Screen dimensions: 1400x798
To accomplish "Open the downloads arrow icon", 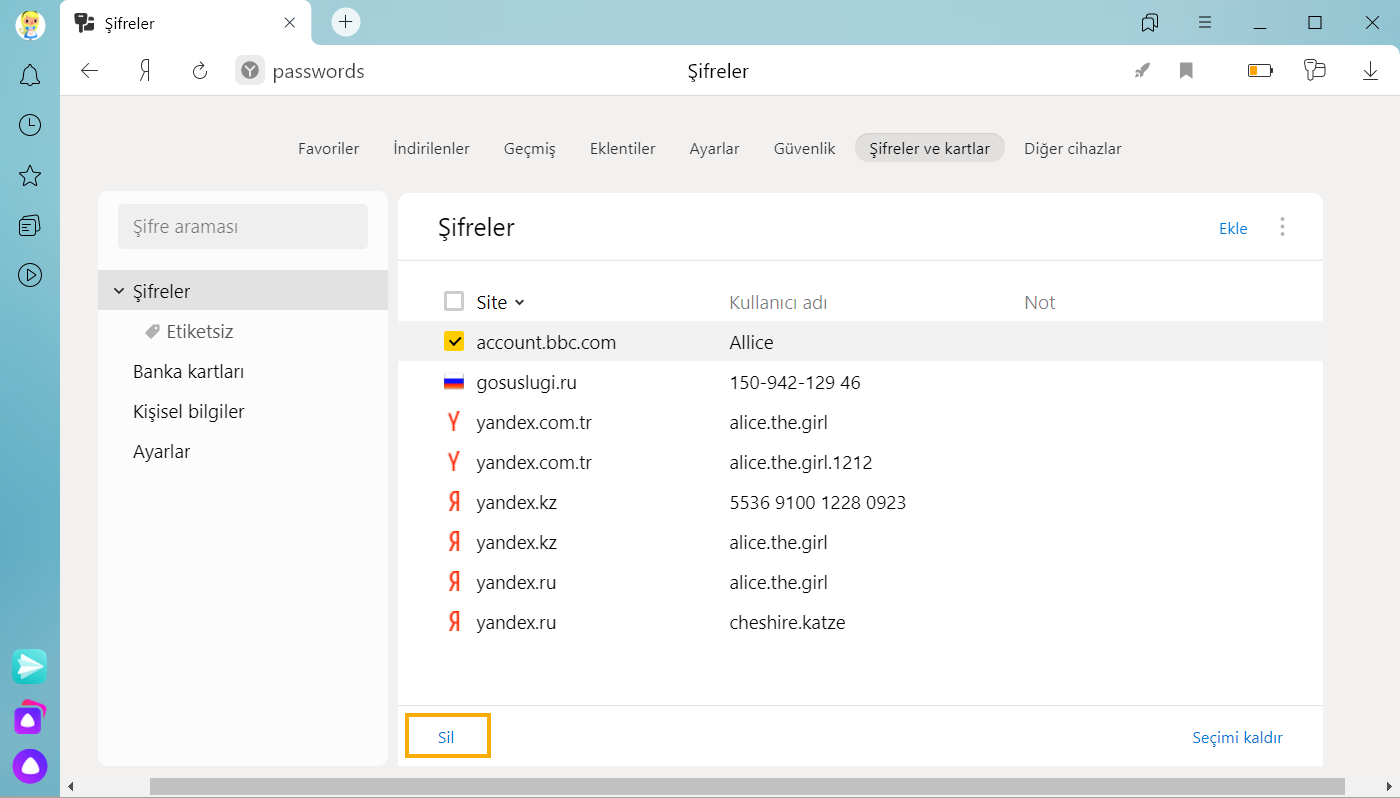I will point(1370,71).
